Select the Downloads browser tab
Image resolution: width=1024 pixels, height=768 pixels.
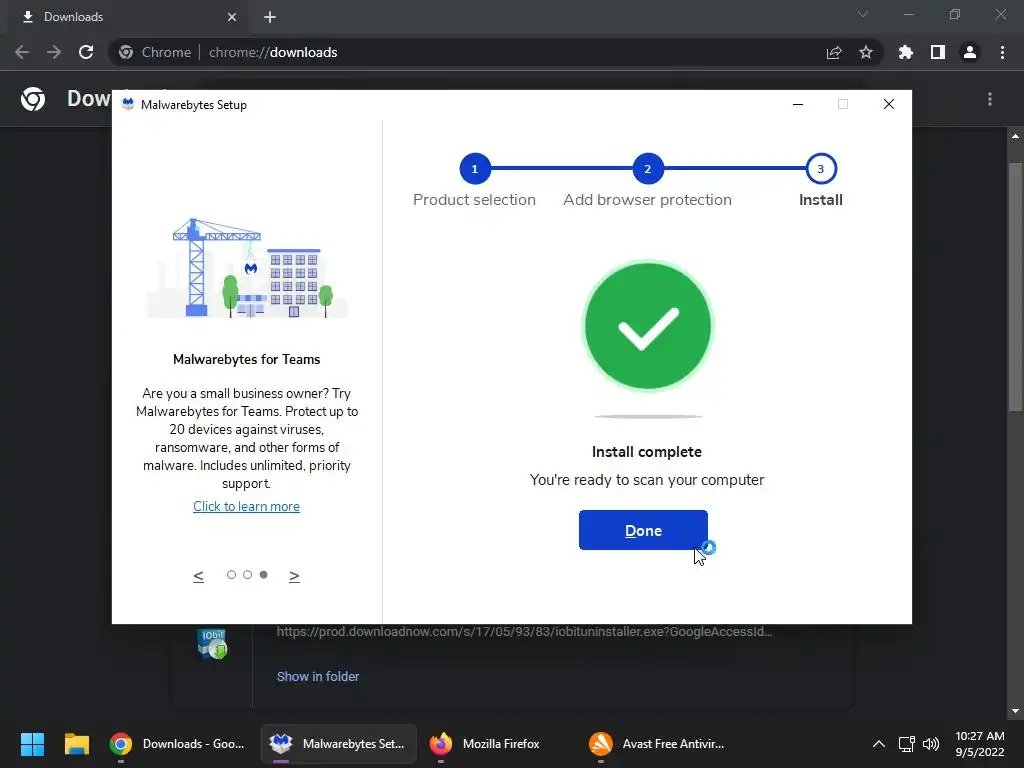(x=125, y=17)
